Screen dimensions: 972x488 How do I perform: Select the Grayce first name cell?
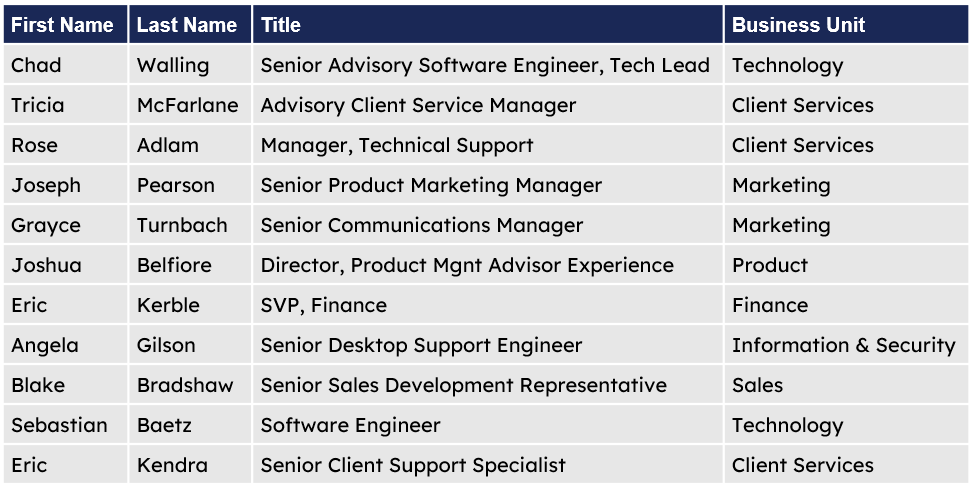pyautogui.click(x=66, y=224)
